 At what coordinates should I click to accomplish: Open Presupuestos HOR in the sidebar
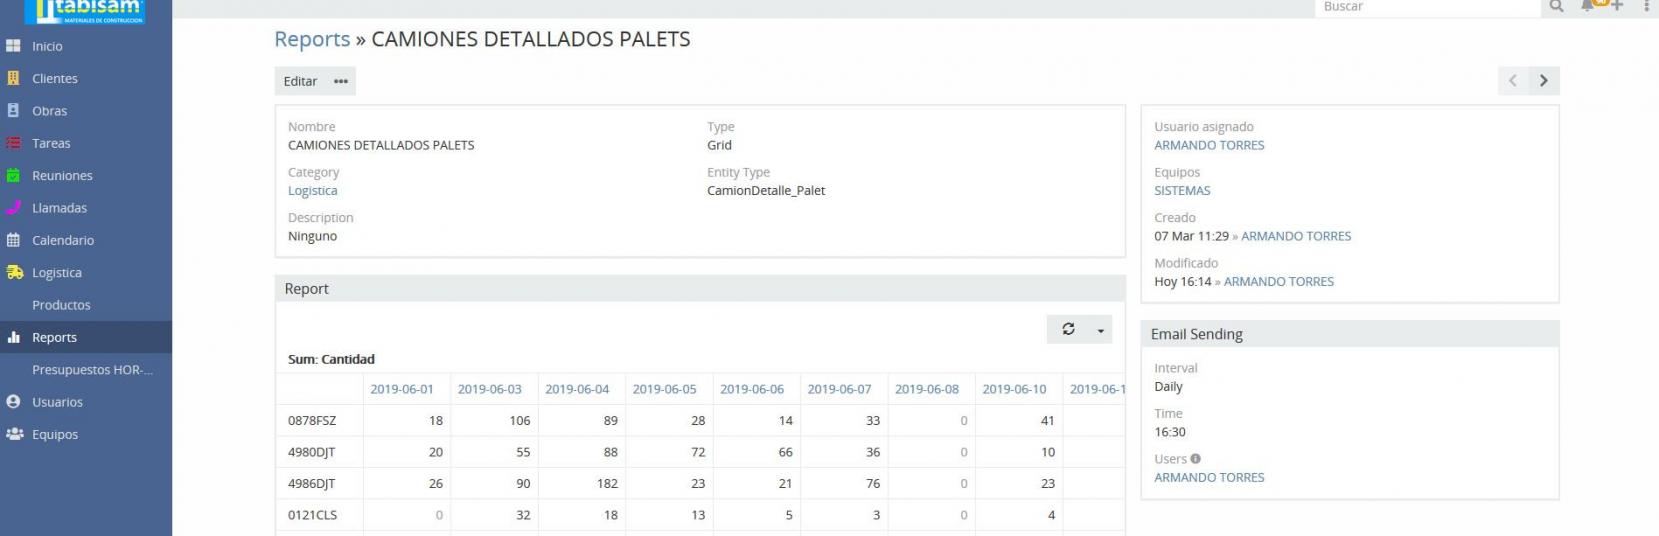point(92,370)
